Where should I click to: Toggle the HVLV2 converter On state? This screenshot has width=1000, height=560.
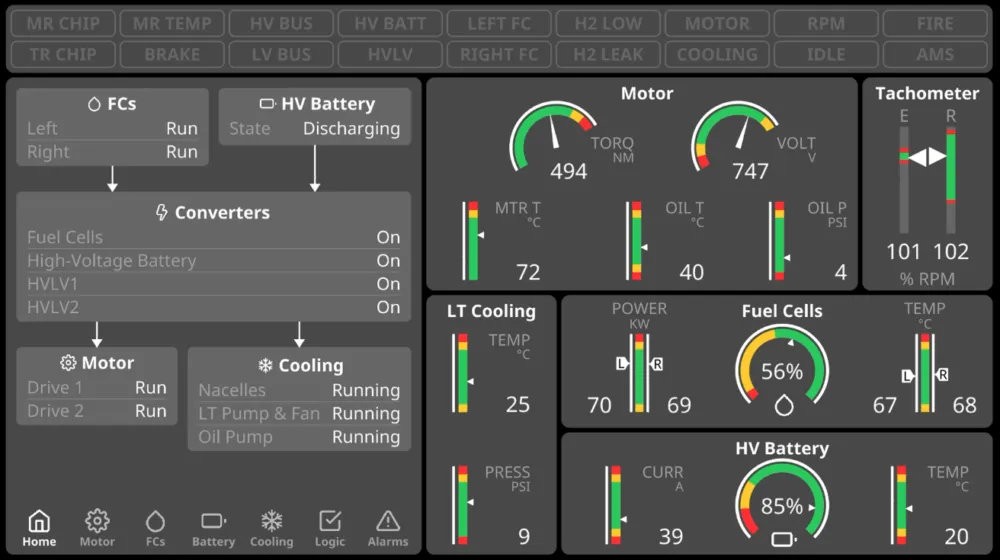pyautogui.click(x=388, y=307)
